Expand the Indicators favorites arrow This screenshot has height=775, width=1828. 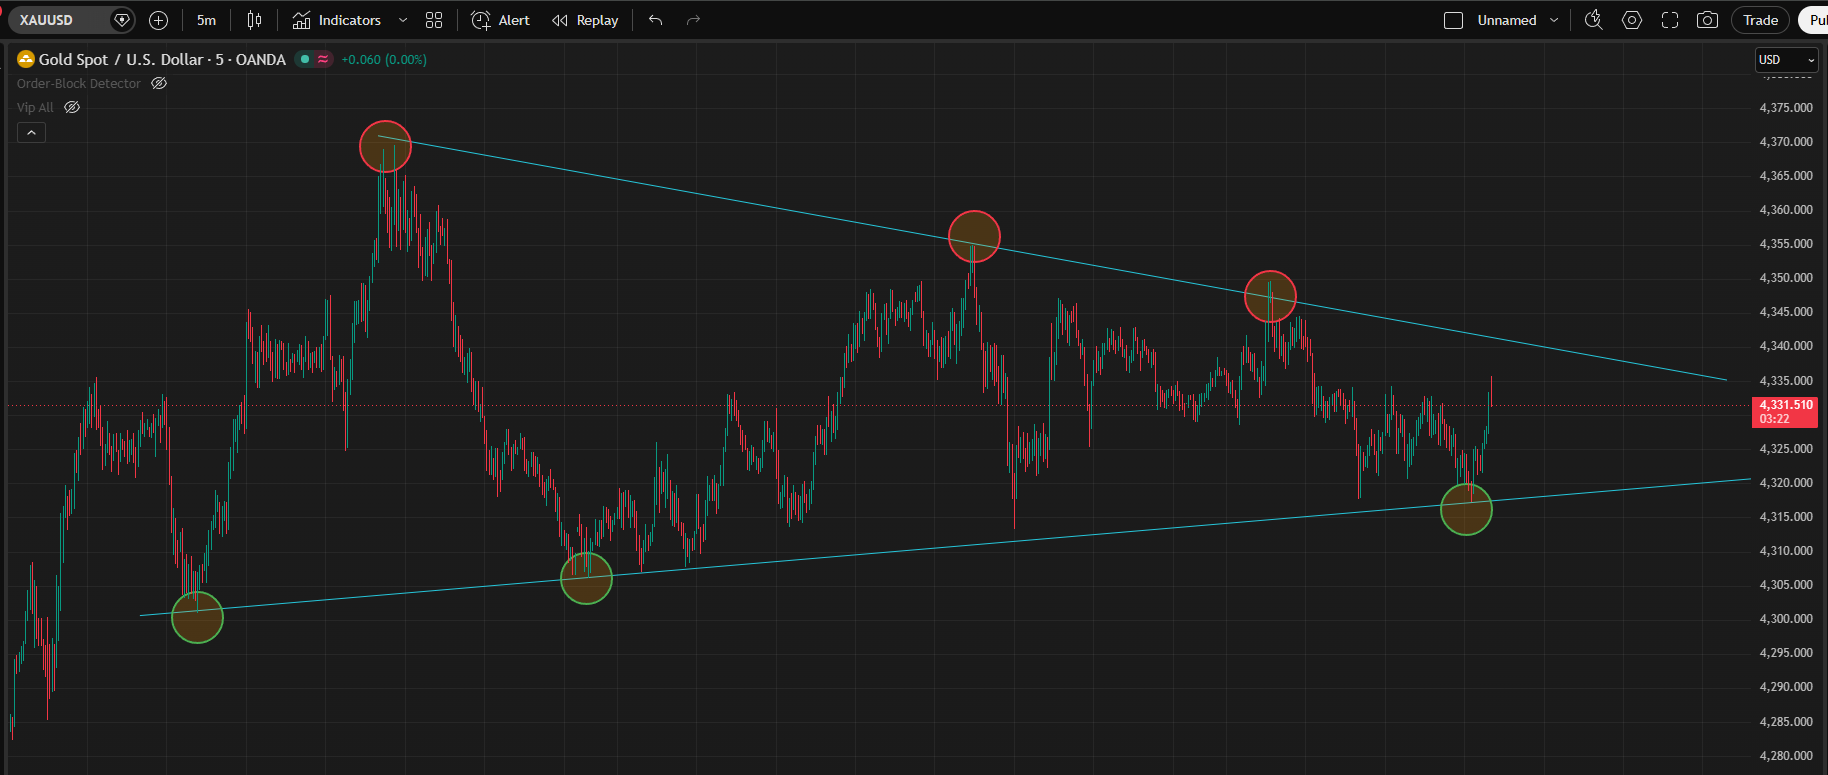coord(403,20)
